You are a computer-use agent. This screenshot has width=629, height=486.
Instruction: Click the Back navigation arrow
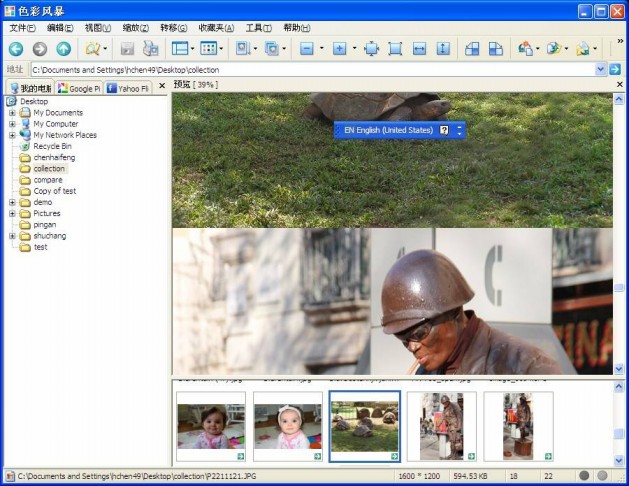[x=16, y=48]
